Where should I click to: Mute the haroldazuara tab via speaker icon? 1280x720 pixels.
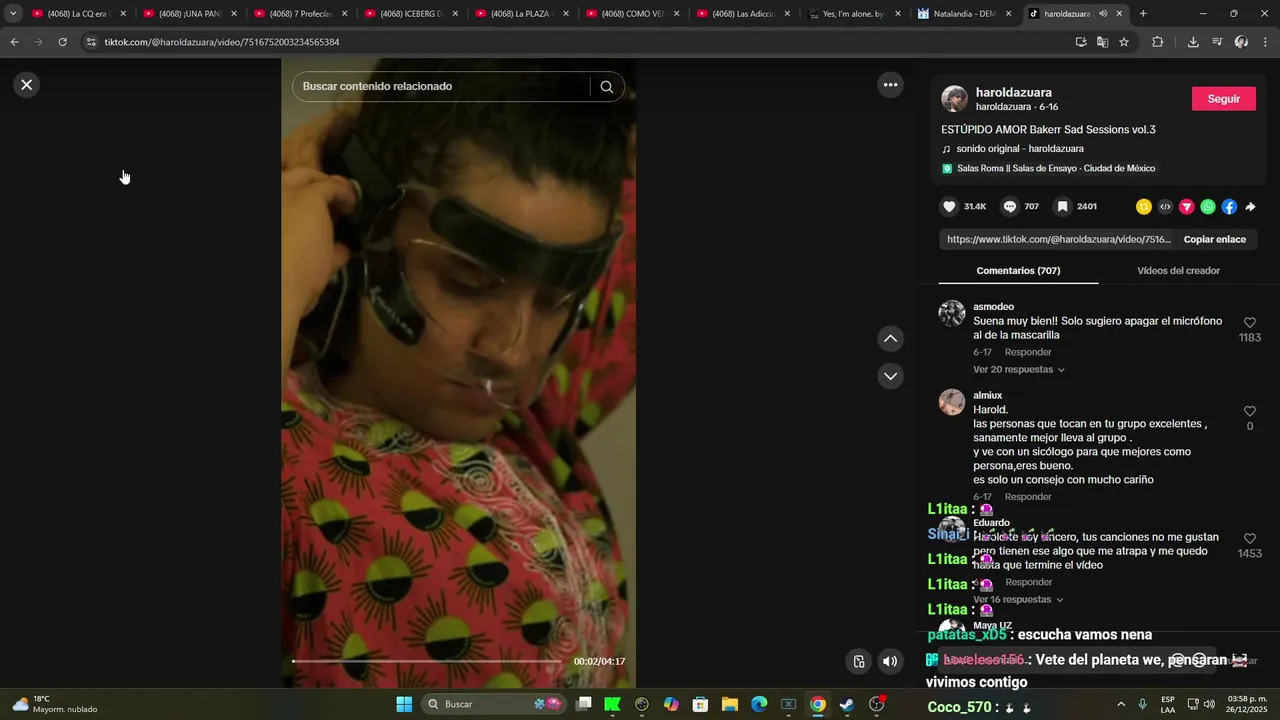[1103, 14]
